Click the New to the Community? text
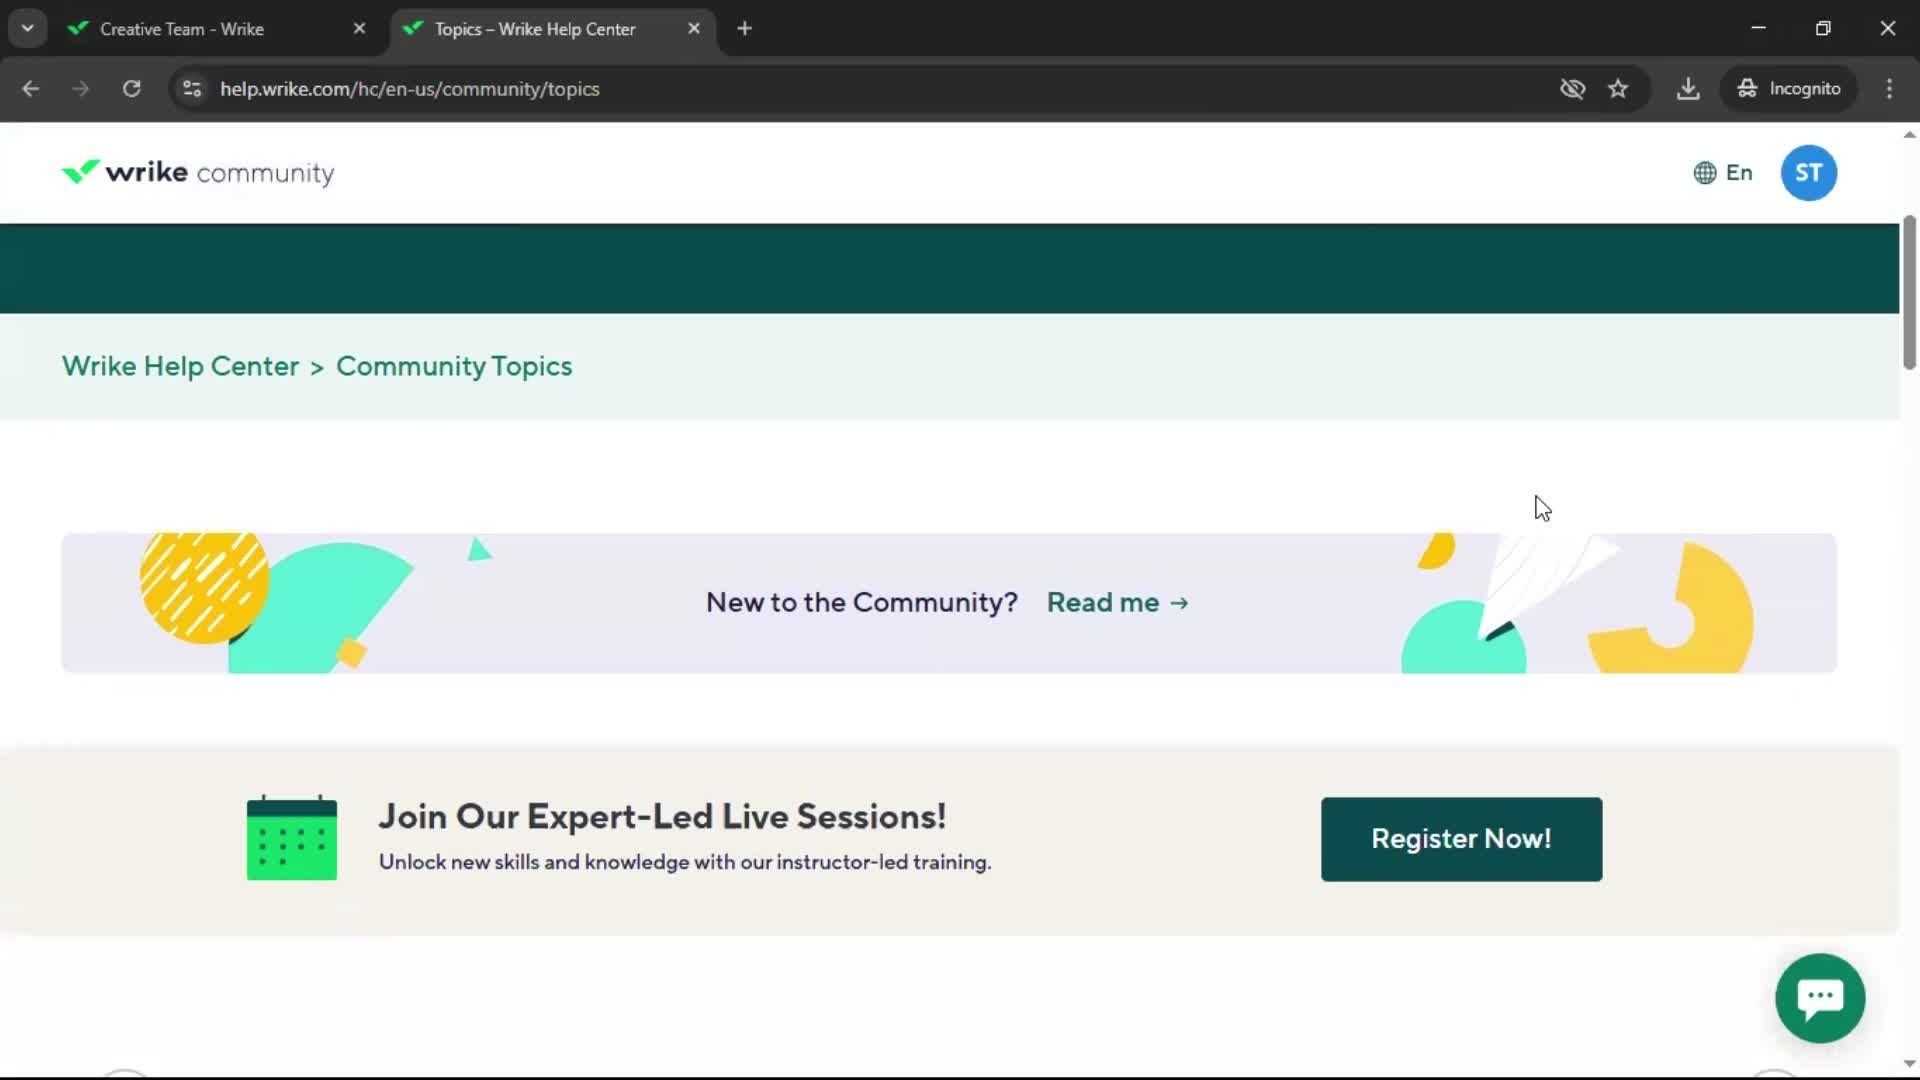The height and width of the screenshot is (1080, 1920). (861, 602)
